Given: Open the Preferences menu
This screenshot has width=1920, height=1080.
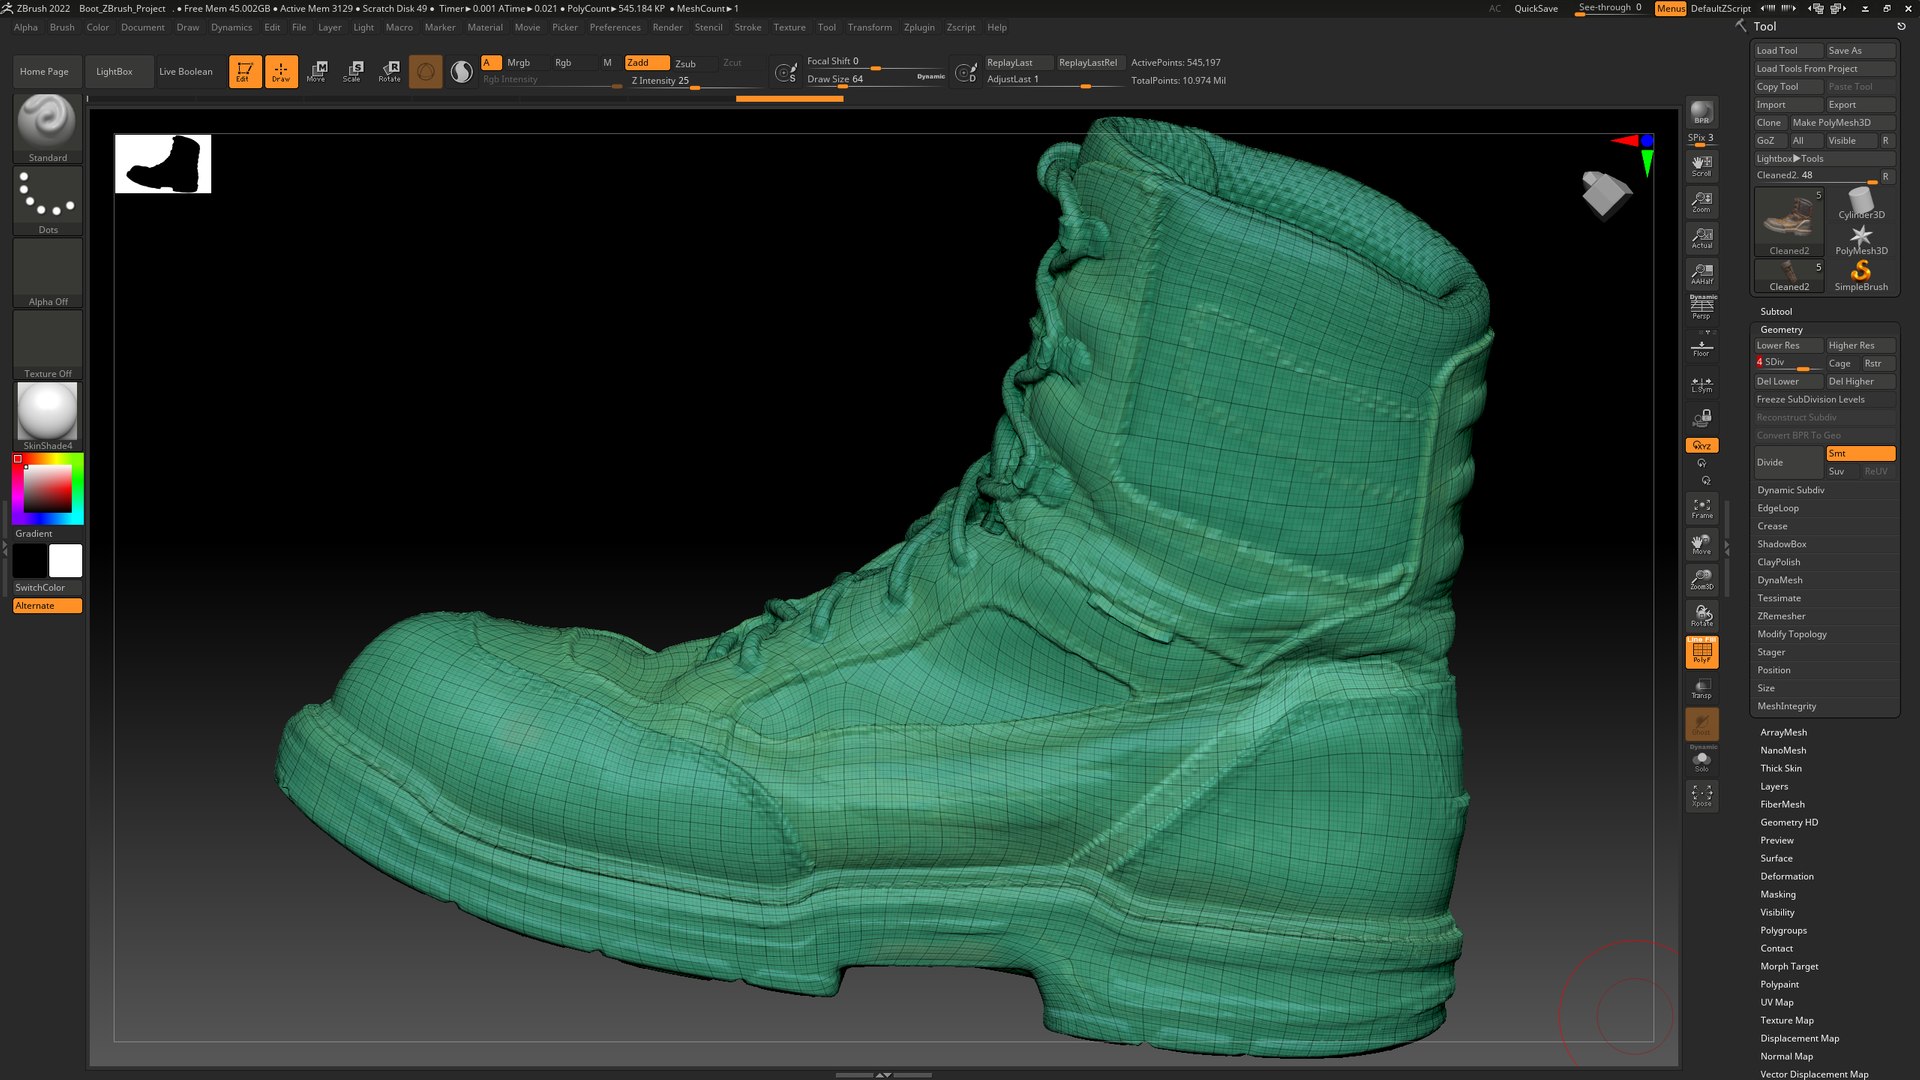Looking at the screenshot, I should point(615,27).
